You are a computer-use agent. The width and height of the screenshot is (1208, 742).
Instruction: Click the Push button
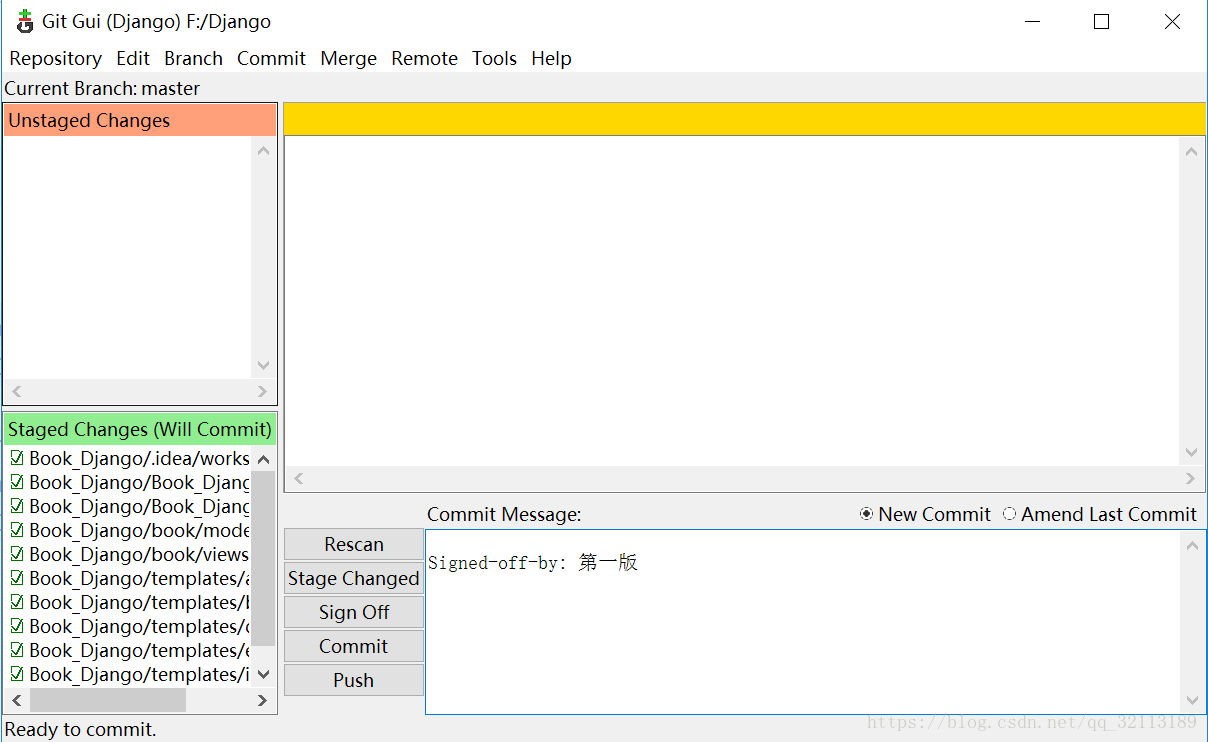click(354, 680)
